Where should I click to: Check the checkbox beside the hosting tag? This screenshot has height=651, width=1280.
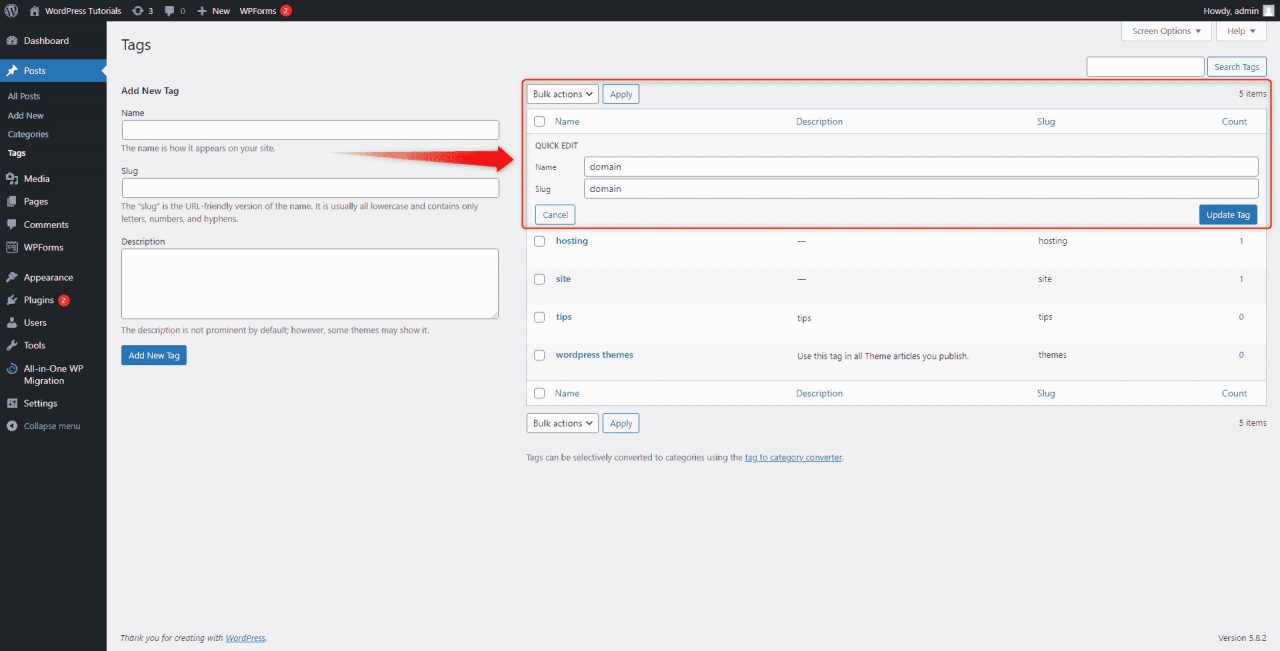click(x=539, y=241)
